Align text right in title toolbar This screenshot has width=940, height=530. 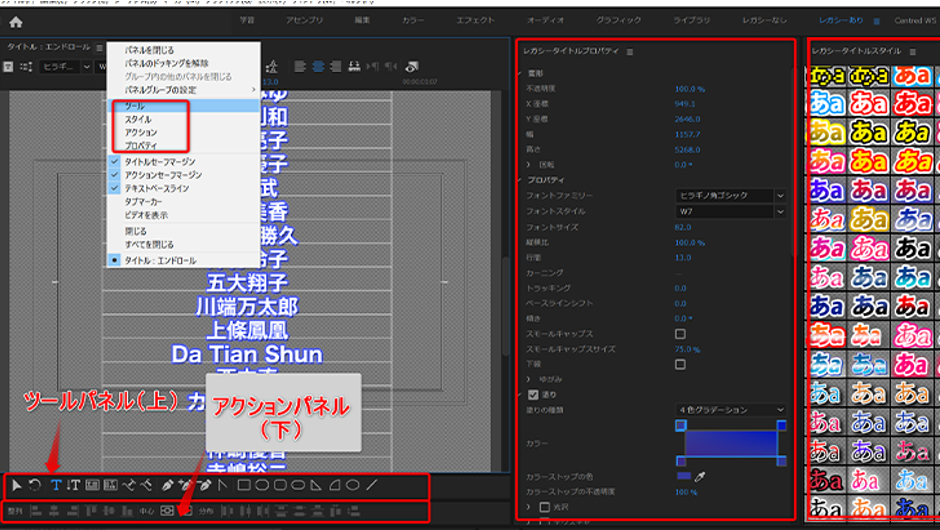pos(336,67)
